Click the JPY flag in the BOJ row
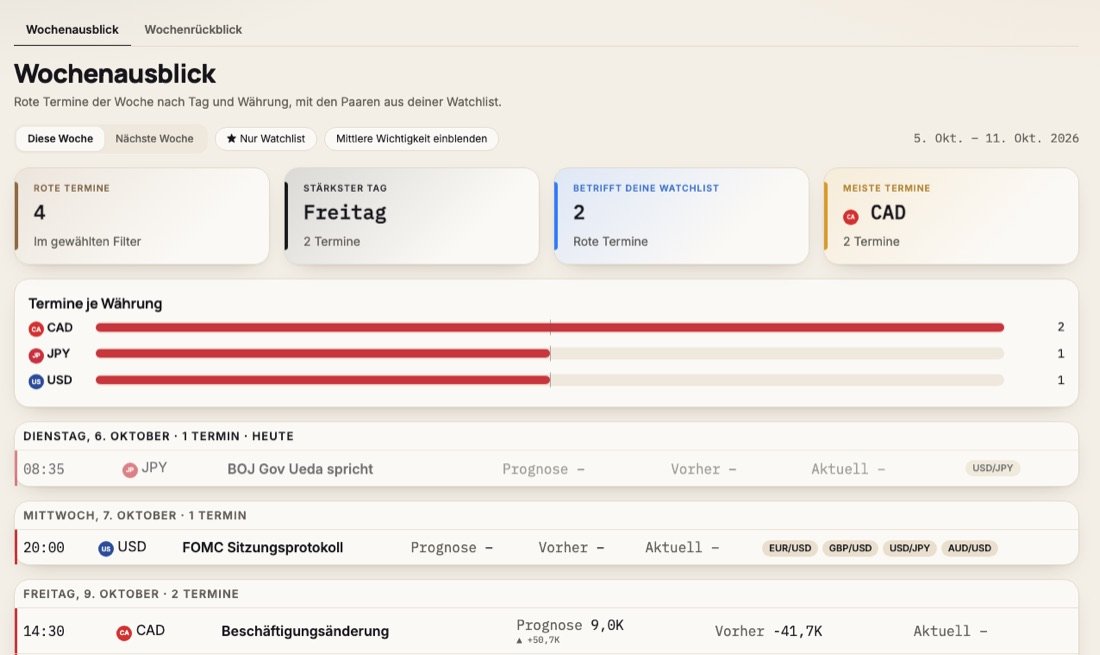This screenshot has width=1100, height=655. point(130,470)
